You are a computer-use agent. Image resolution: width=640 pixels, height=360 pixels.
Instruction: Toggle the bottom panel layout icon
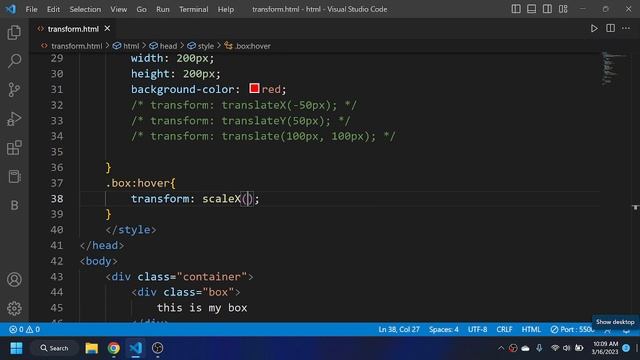tap(531, 9)
